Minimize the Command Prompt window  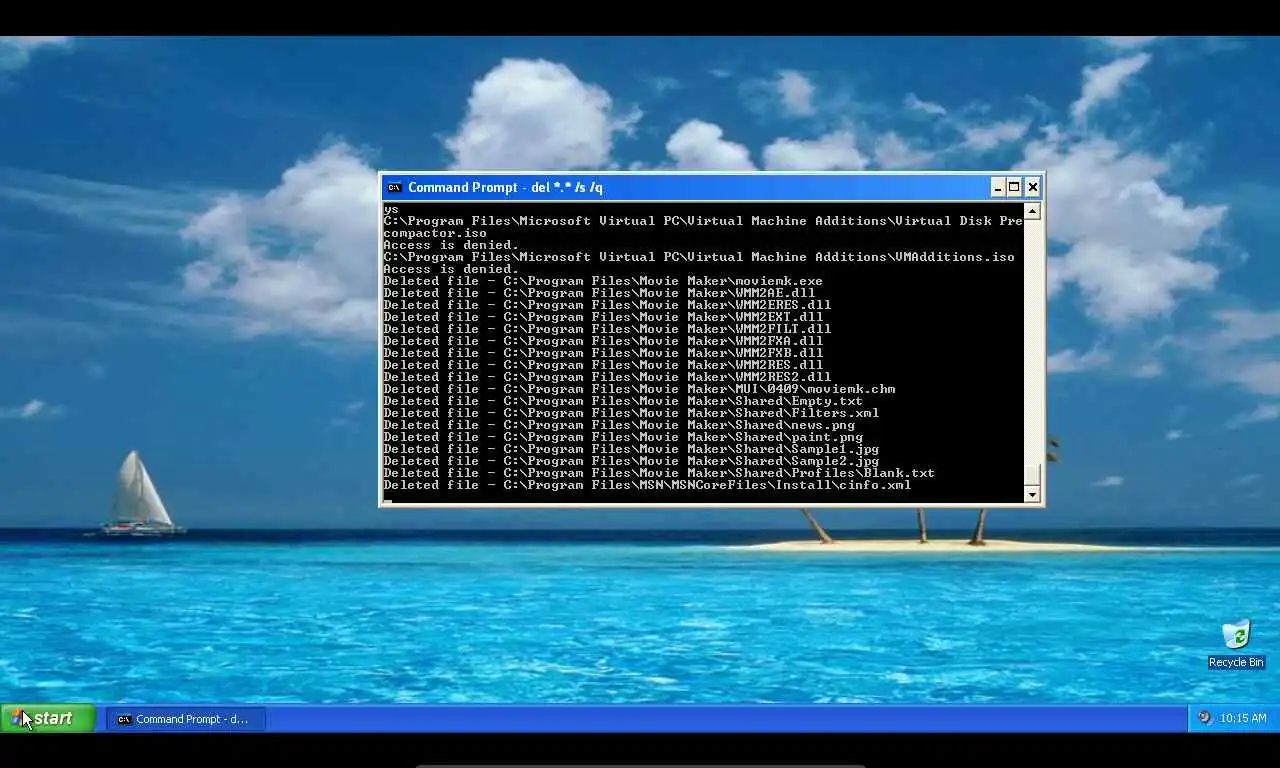pyautogui.click(x=997, y=187)
